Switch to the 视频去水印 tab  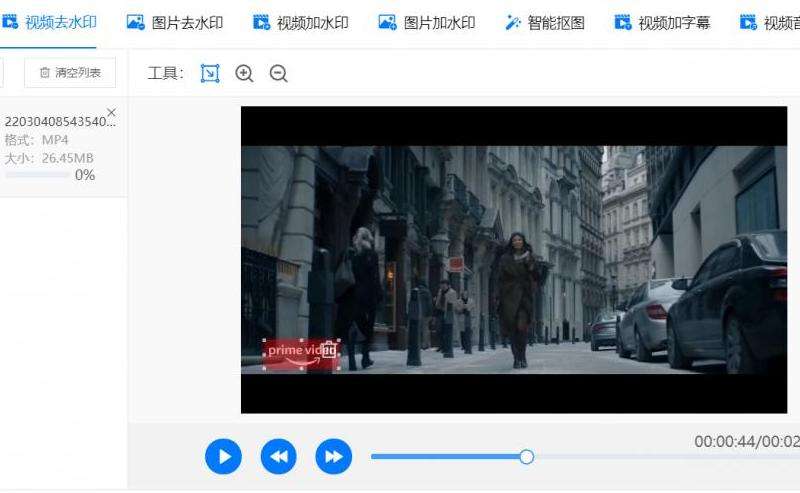(x=50, y=23)
